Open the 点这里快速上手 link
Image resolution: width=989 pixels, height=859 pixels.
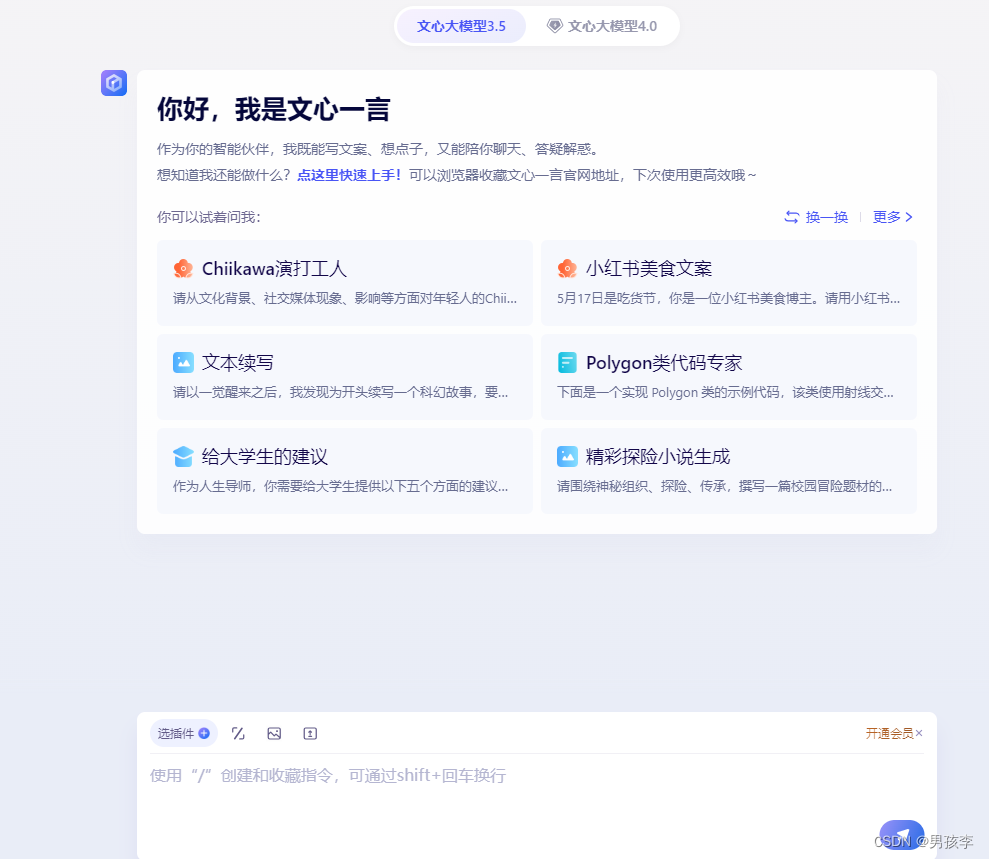point(349,175)
